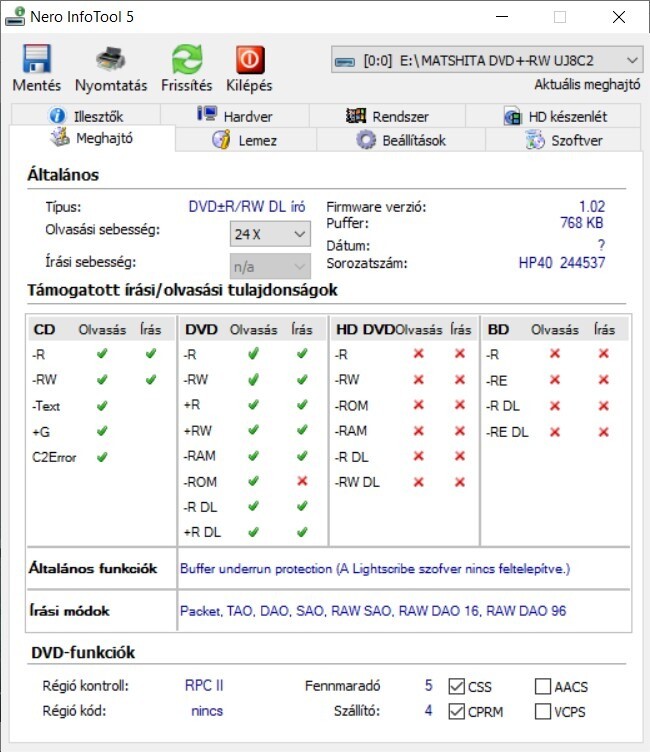650x752 pixels.
Task: Click the HD DVD -RAM Olvasás red cross
Action: (418, 431)
